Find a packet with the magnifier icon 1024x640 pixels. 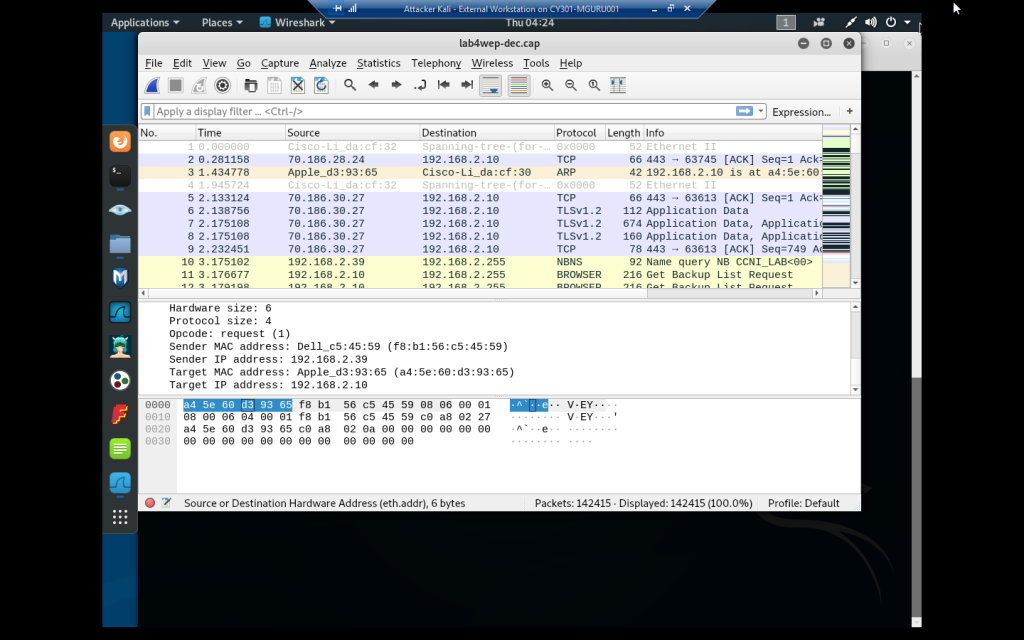pyautogui.click(x=350, y=86)
